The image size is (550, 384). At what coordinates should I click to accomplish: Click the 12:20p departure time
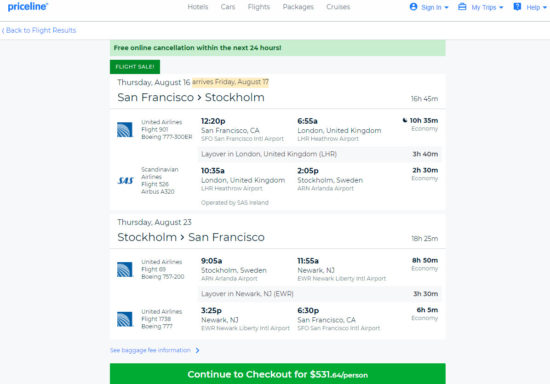[213, 121]
